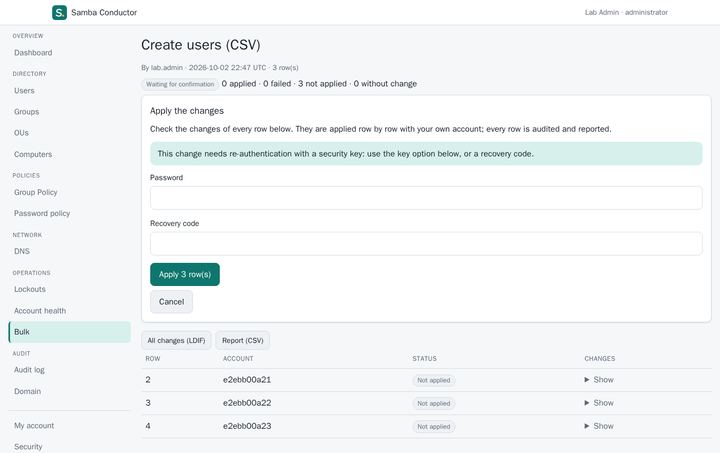Open My account settings
The width and height of the screenshot is (720, 453).
(34, 426)
